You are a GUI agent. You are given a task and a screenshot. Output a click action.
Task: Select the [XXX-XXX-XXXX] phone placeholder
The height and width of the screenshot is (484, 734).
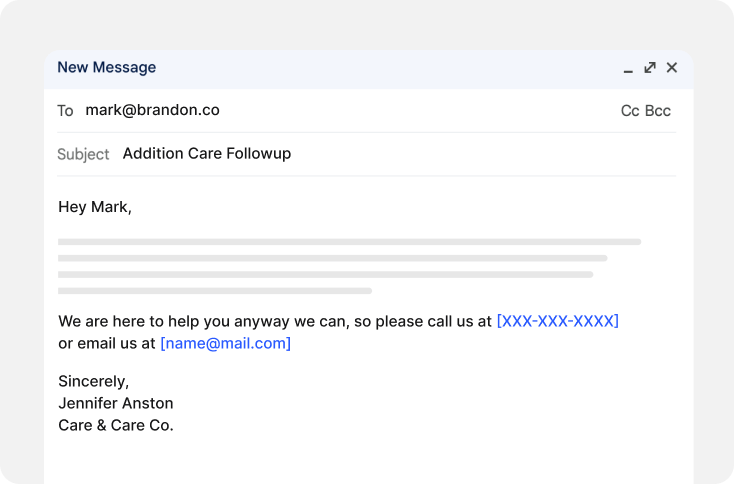[x=558, y=321]
